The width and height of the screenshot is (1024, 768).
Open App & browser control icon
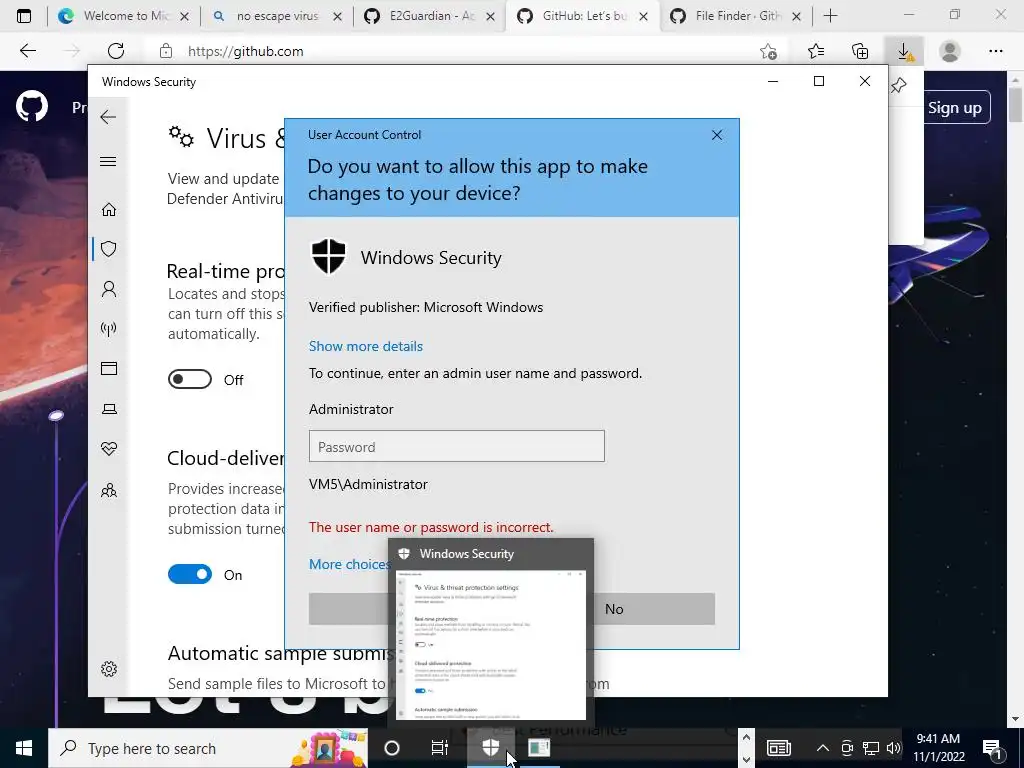[x=109, y=369]
